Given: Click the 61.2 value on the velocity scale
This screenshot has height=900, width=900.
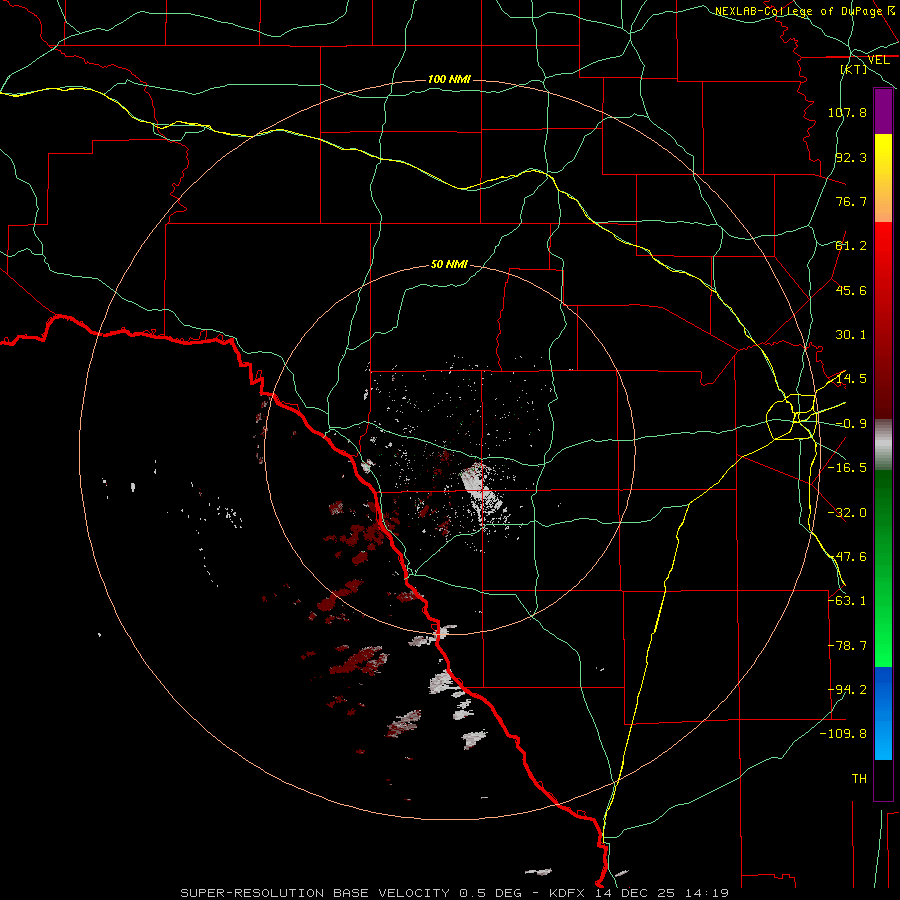Looking at the screenshot, I should pyautogui.click(x=851, y=246).
